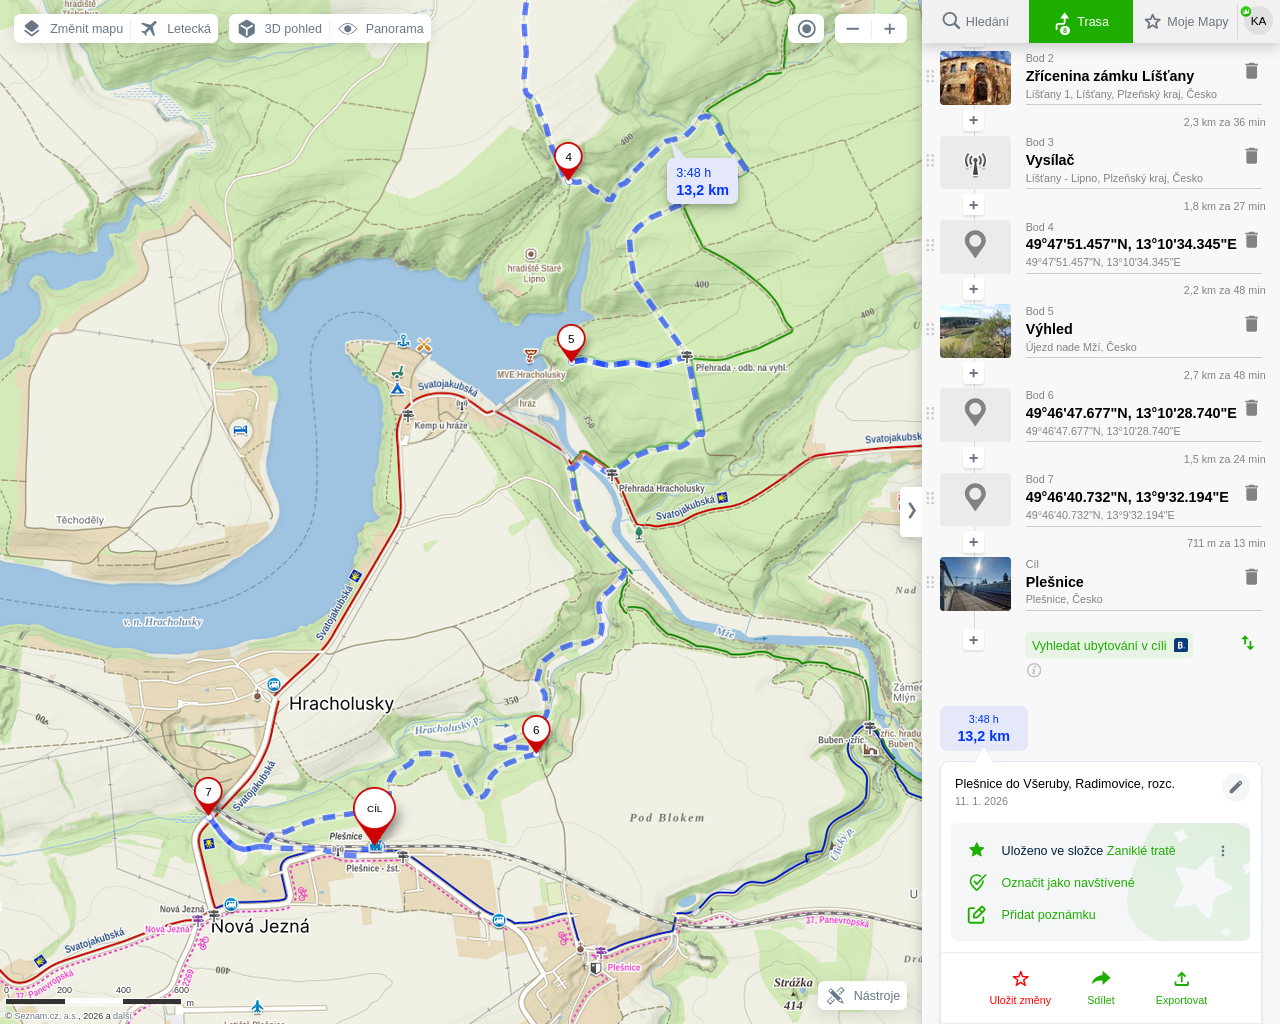Image resolution: width=1280 pixels, height=1024 pixels.
Task: Open the route info circle icon
Action: pos(1034,670)
